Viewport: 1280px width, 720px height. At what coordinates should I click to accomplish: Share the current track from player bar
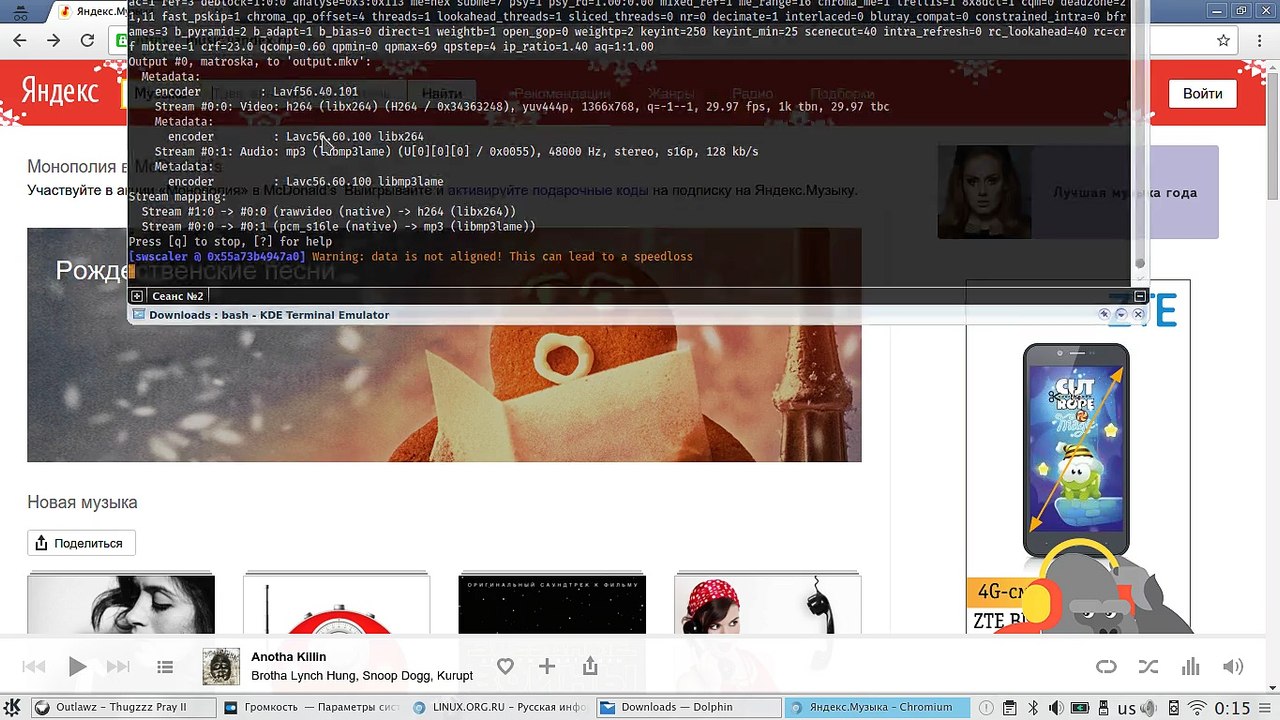(590, 666)
